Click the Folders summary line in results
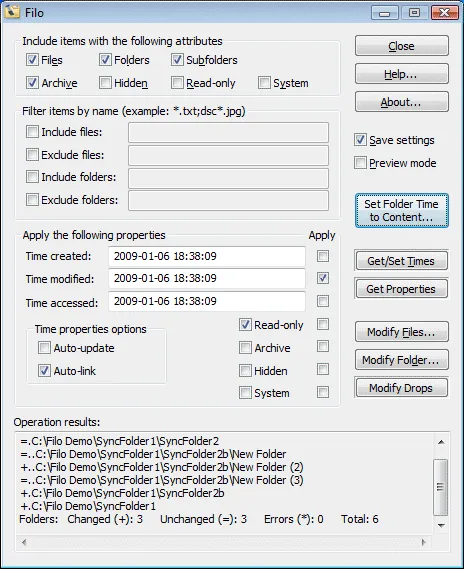 199,519
